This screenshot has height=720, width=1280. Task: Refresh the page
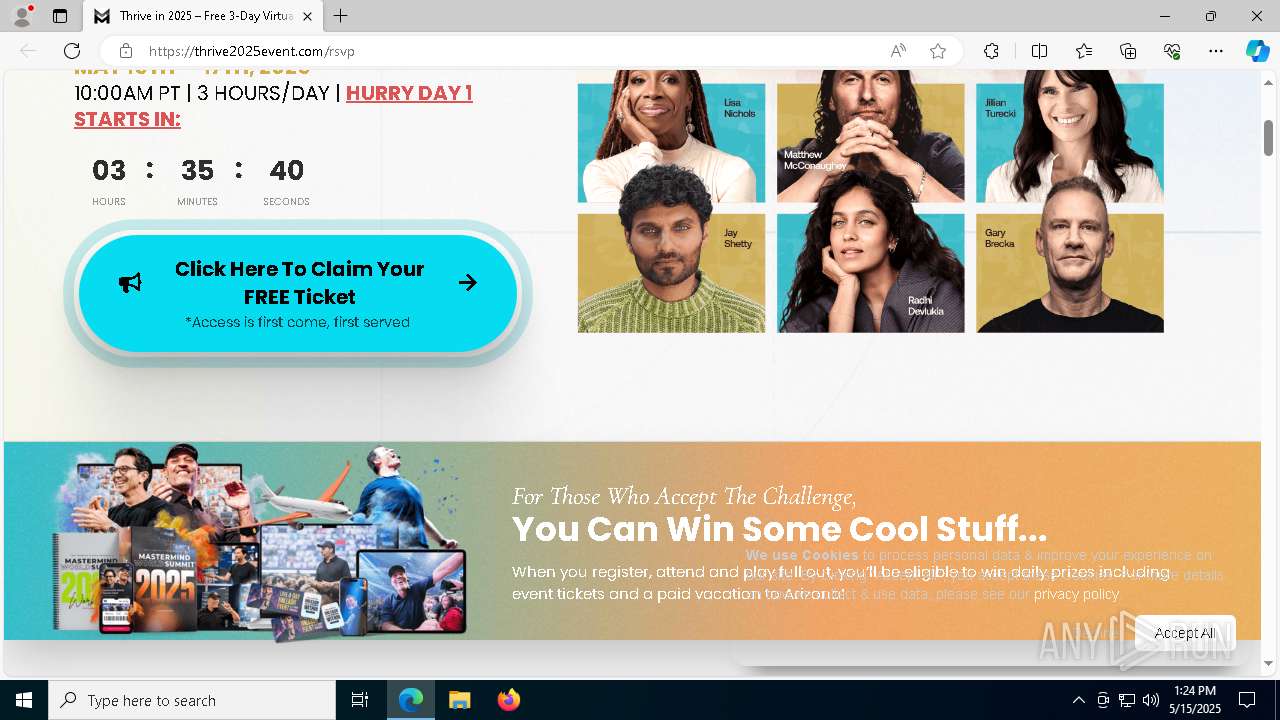(72, 51)
